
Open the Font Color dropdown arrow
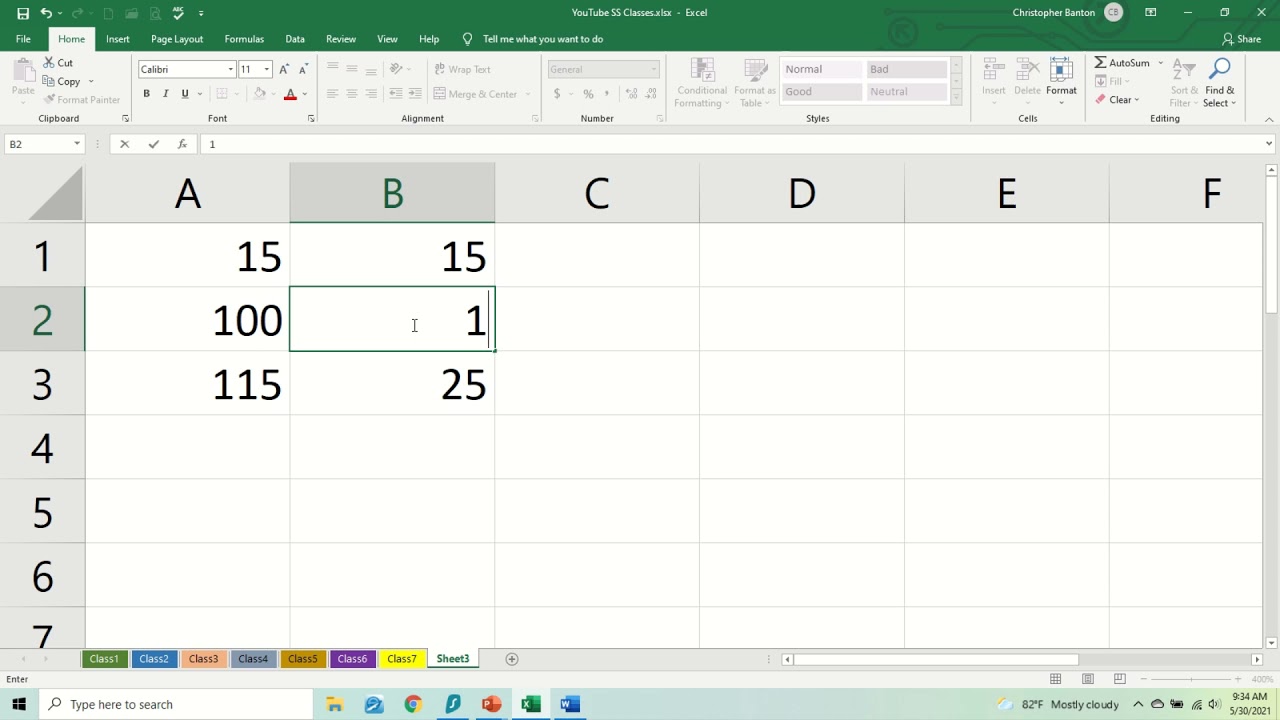tap(305, 94)
